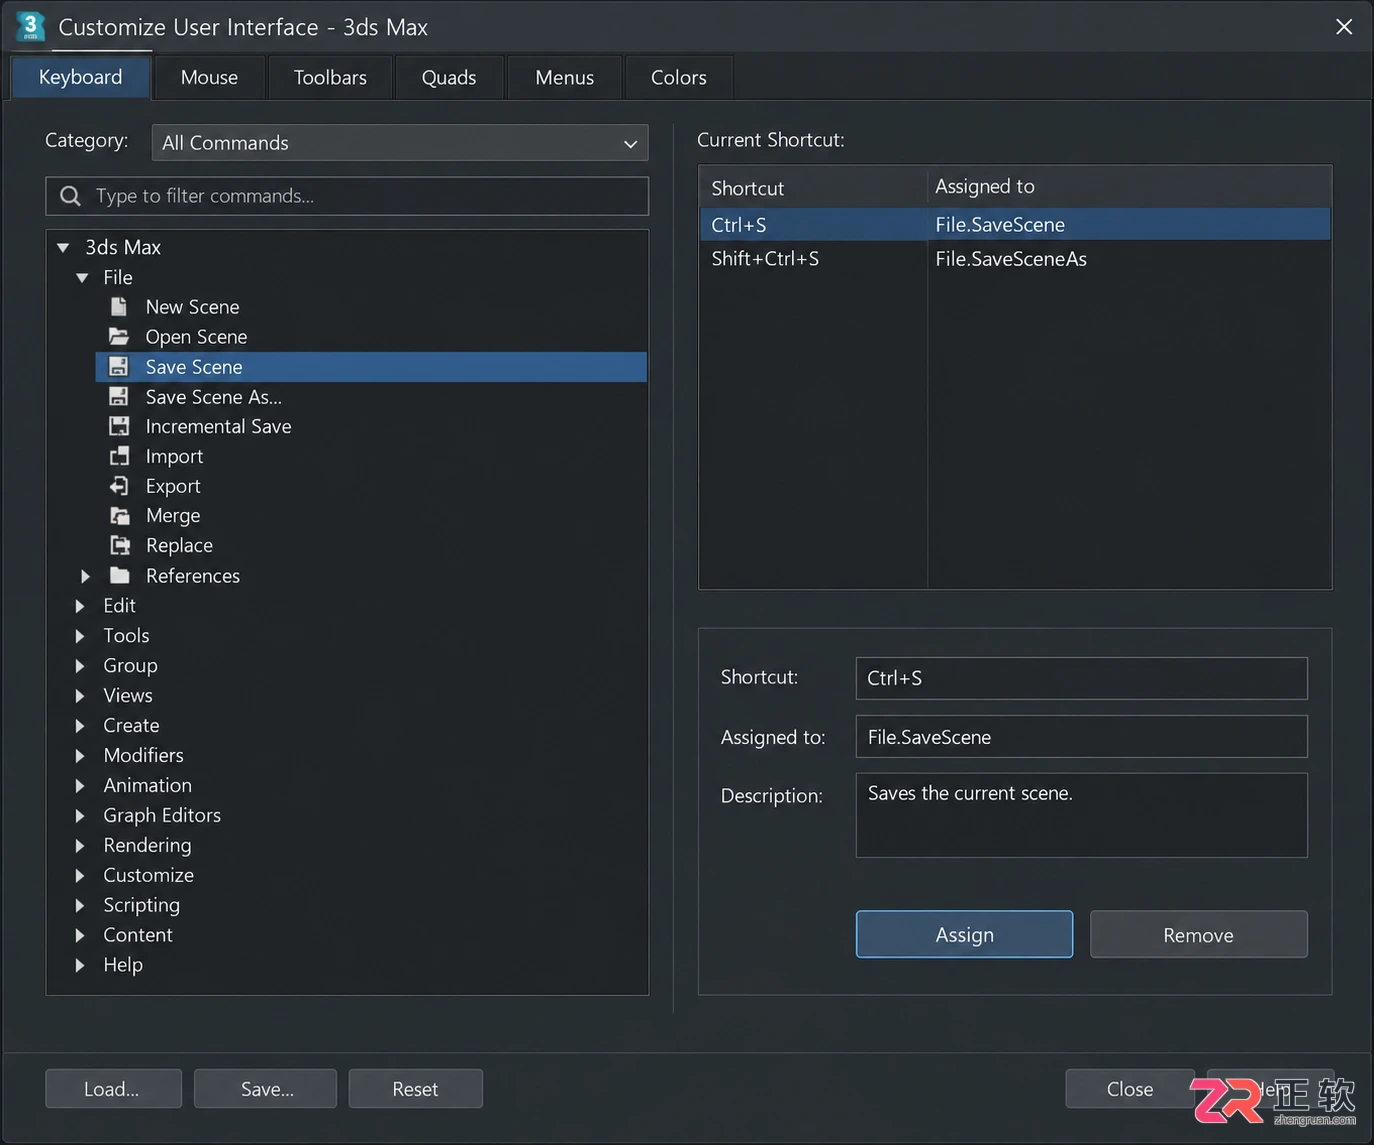Expand the Help tree node arrow
1374x1145 pixels.
coord(80,966)
